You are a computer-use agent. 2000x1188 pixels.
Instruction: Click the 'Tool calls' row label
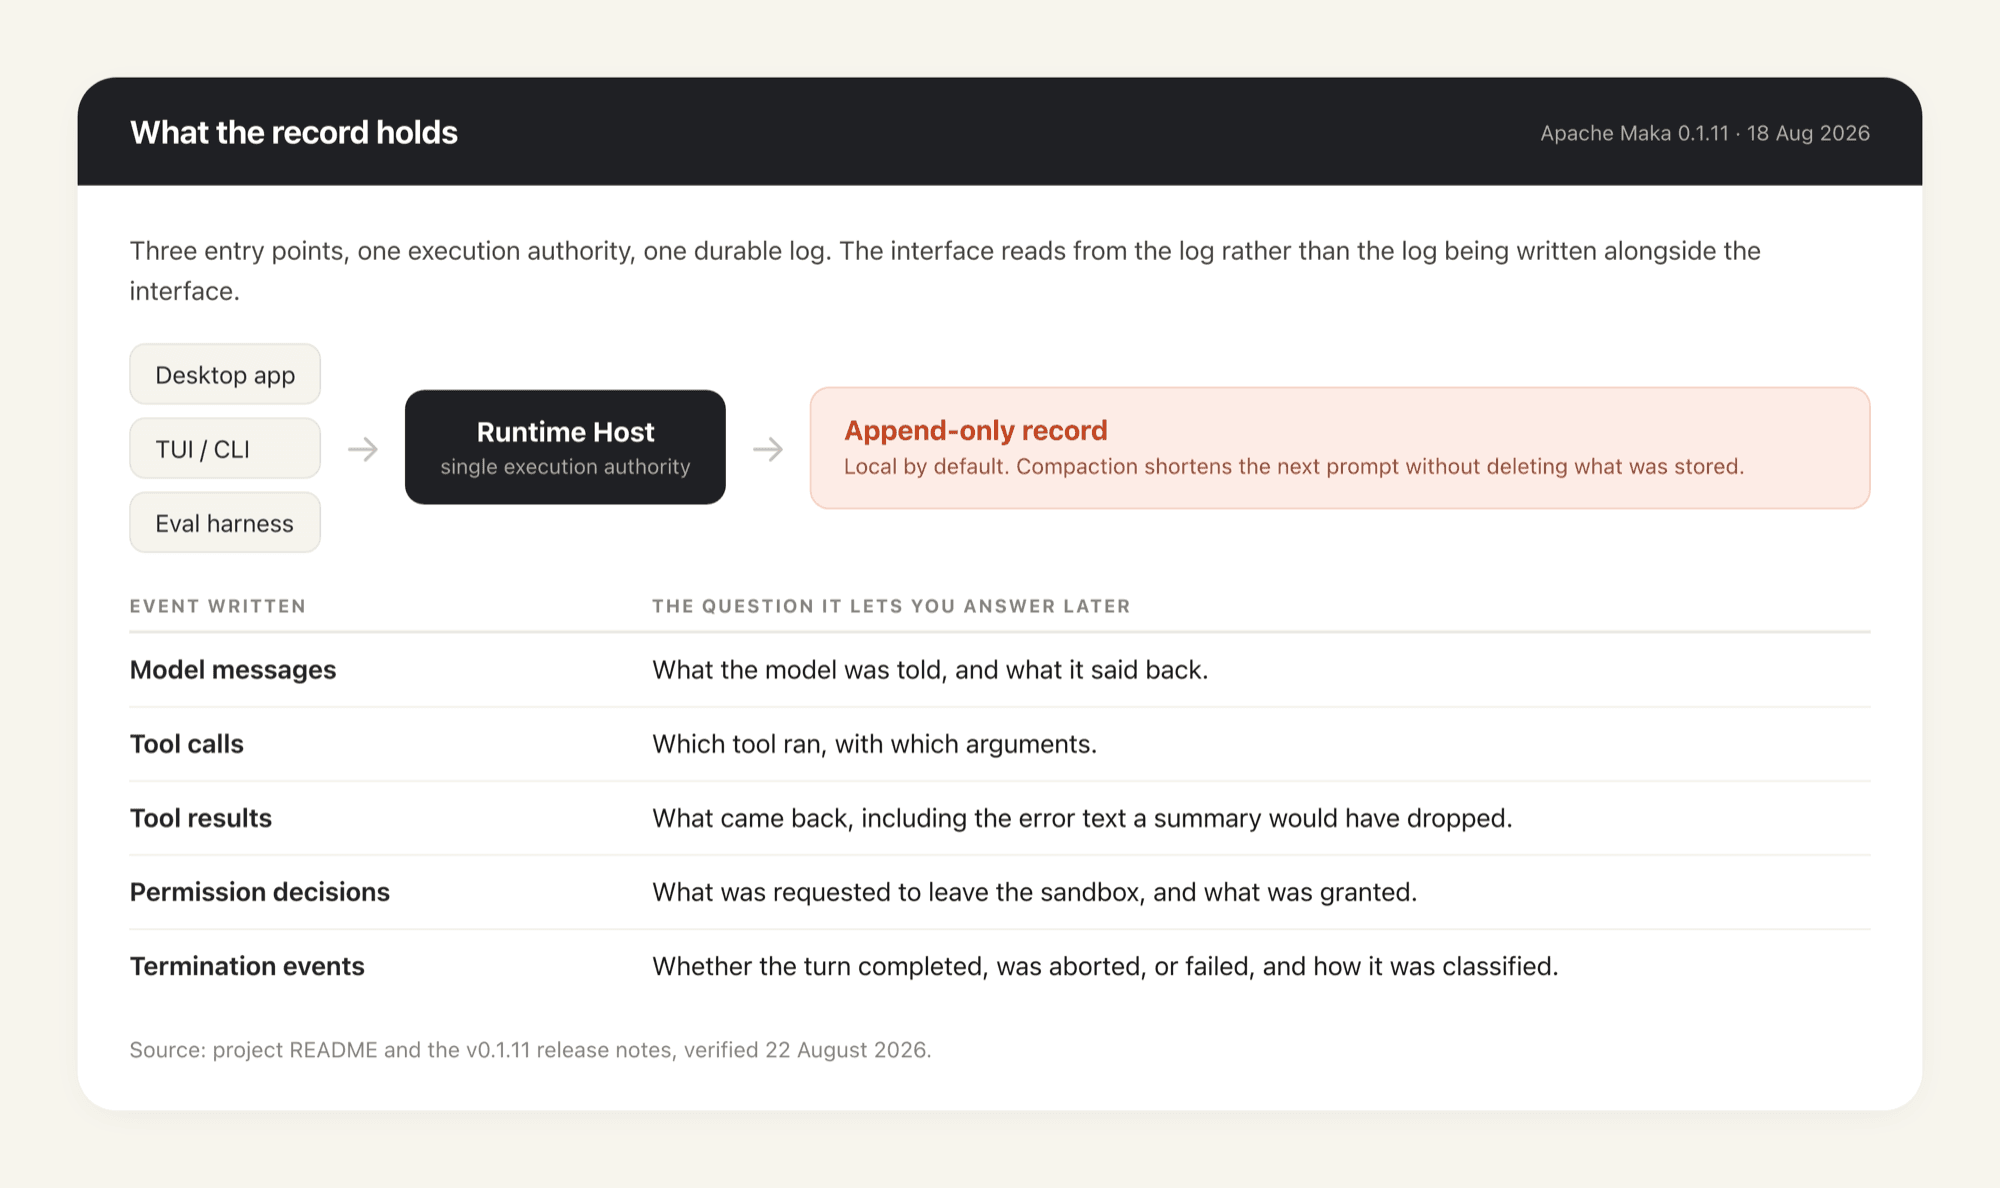[x=187, y=744]
